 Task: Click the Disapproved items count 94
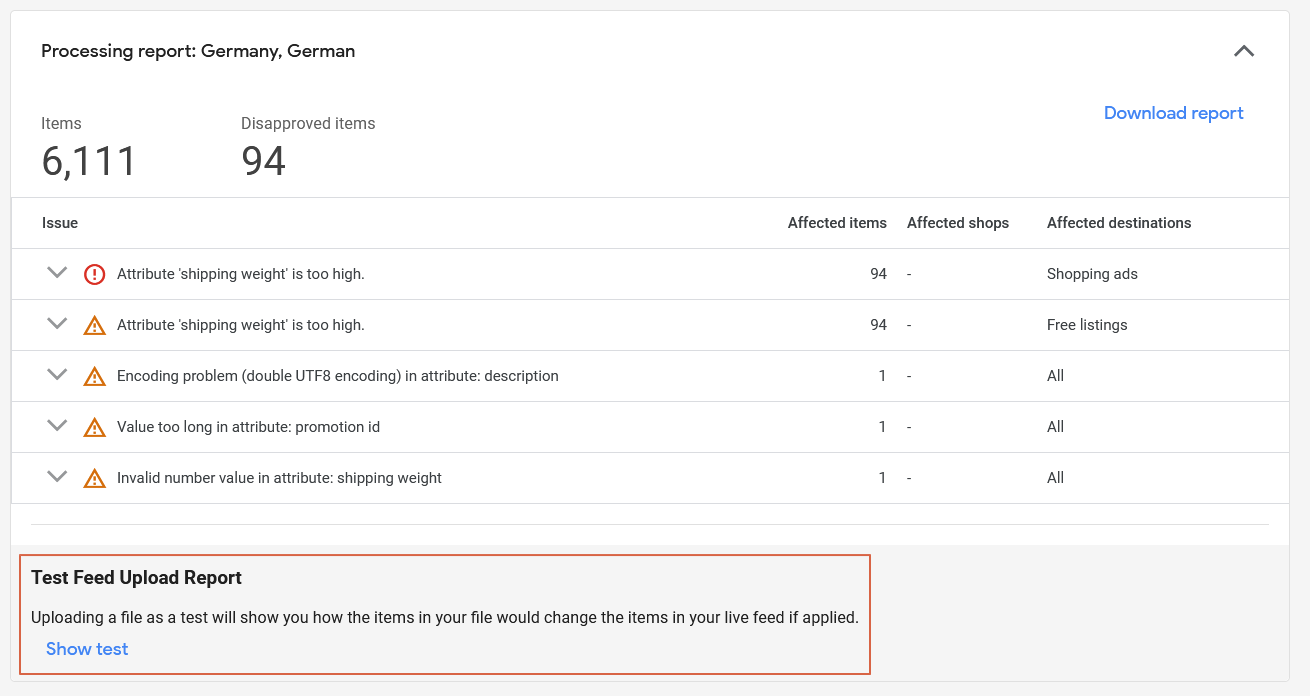pos(264,161)
